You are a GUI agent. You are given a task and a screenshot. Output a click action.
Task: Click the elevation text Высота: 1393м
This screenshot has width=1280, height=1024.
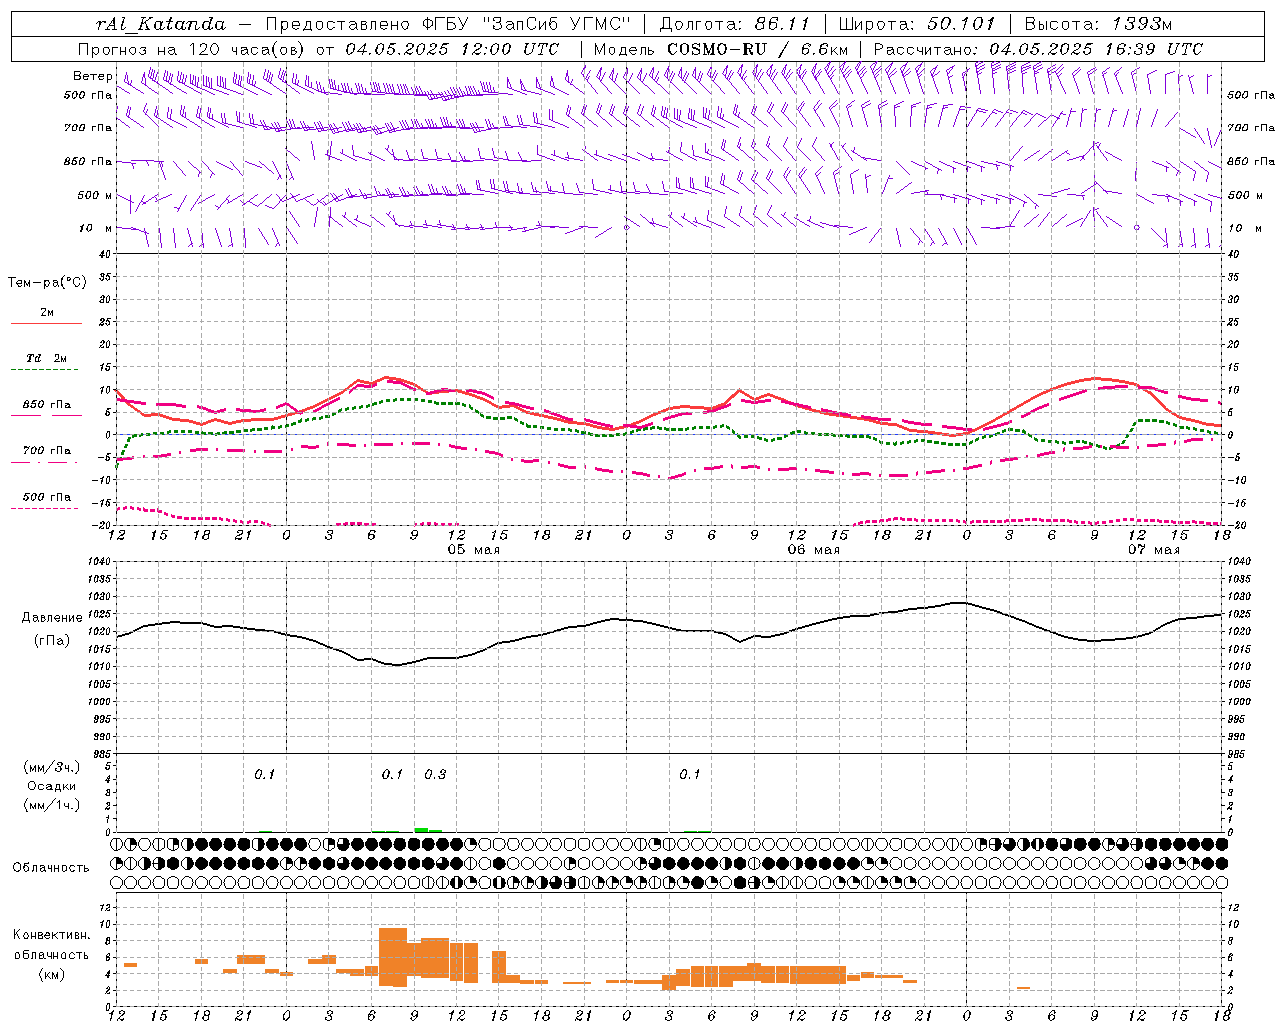1098,24
